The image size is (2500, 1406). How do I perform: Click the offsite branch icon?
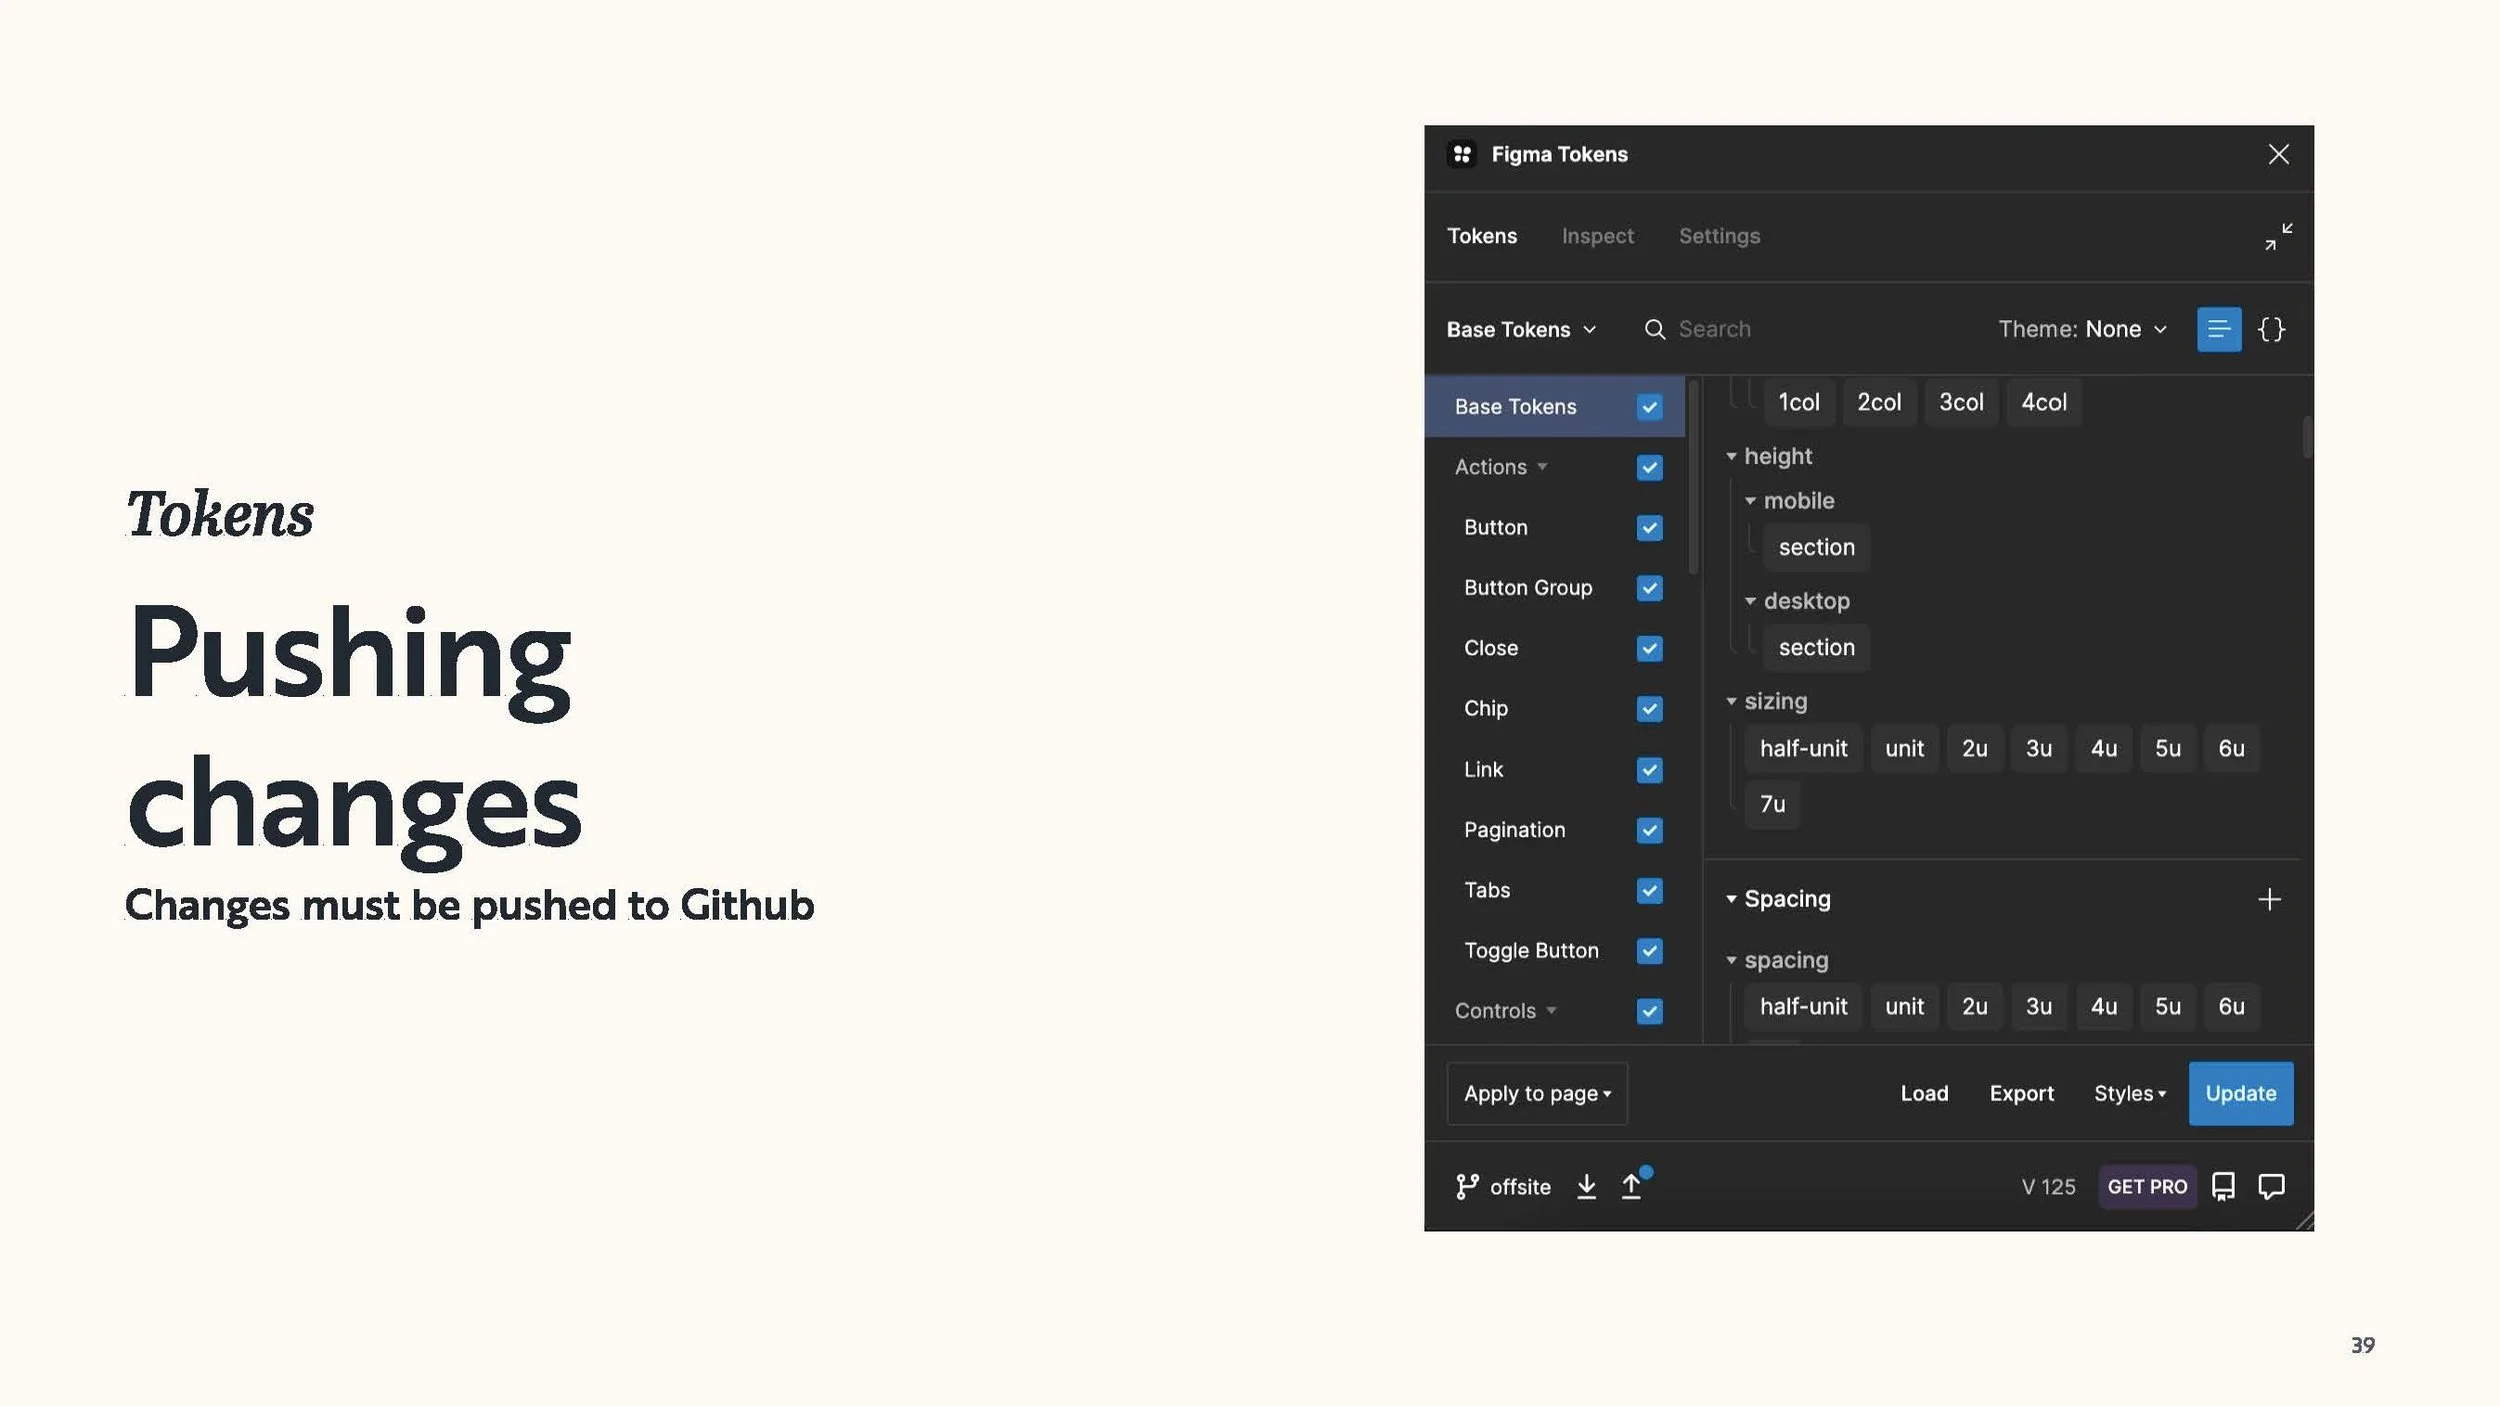[x=1467, y=1186]
